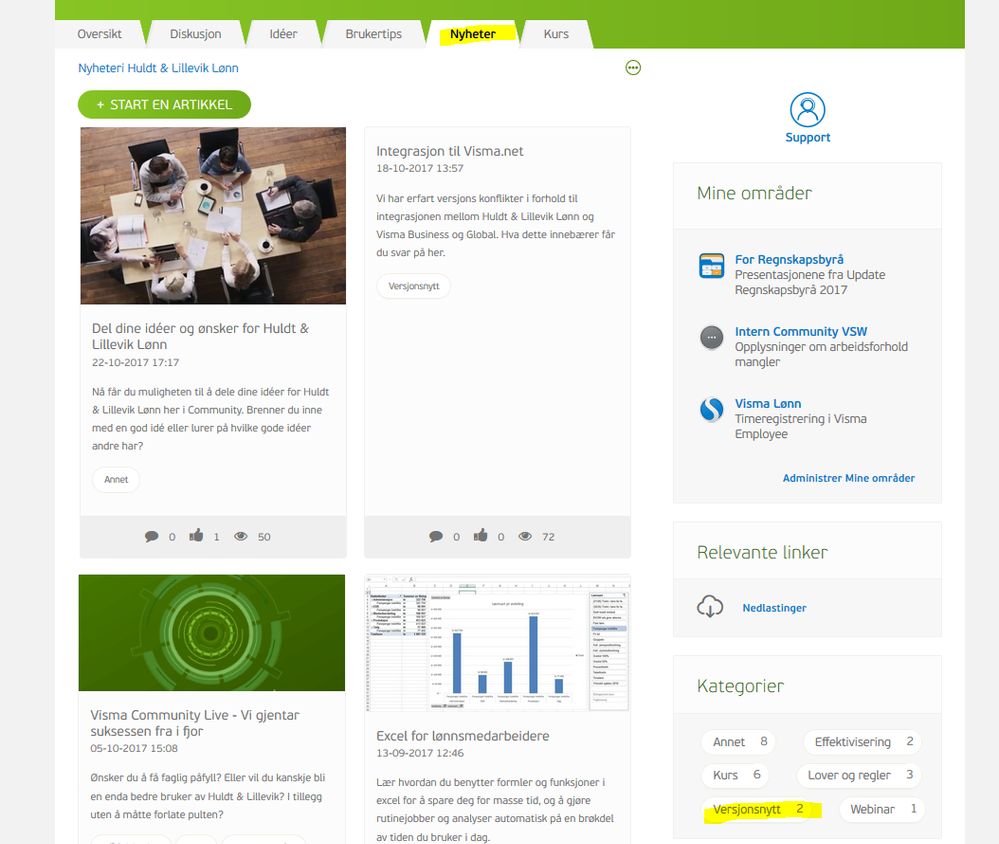Click the 'Relevante linker' heading
The width and height of the screenshot is (999, 844).
coord(762,552)
